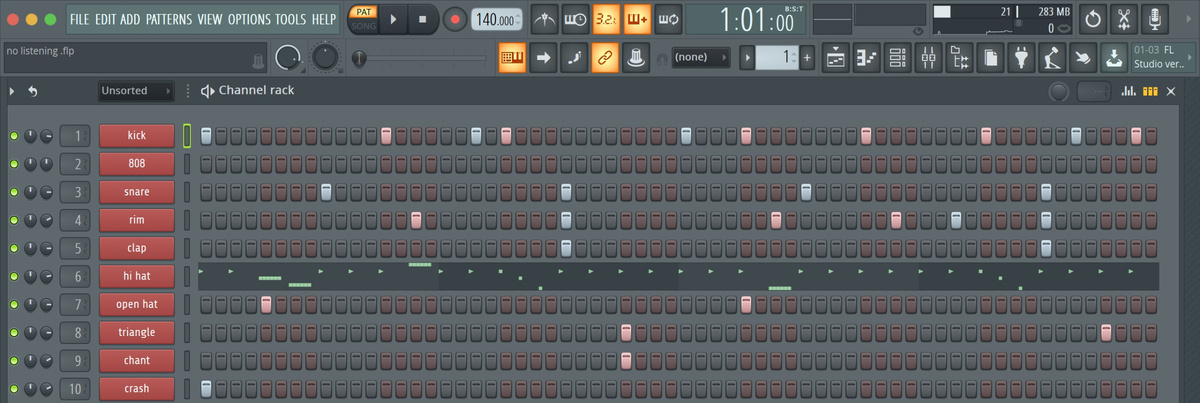Screen dimensions: 1200x403
Task: Toggle the blend recording overdub icon
Action: [x=637, y=19]
